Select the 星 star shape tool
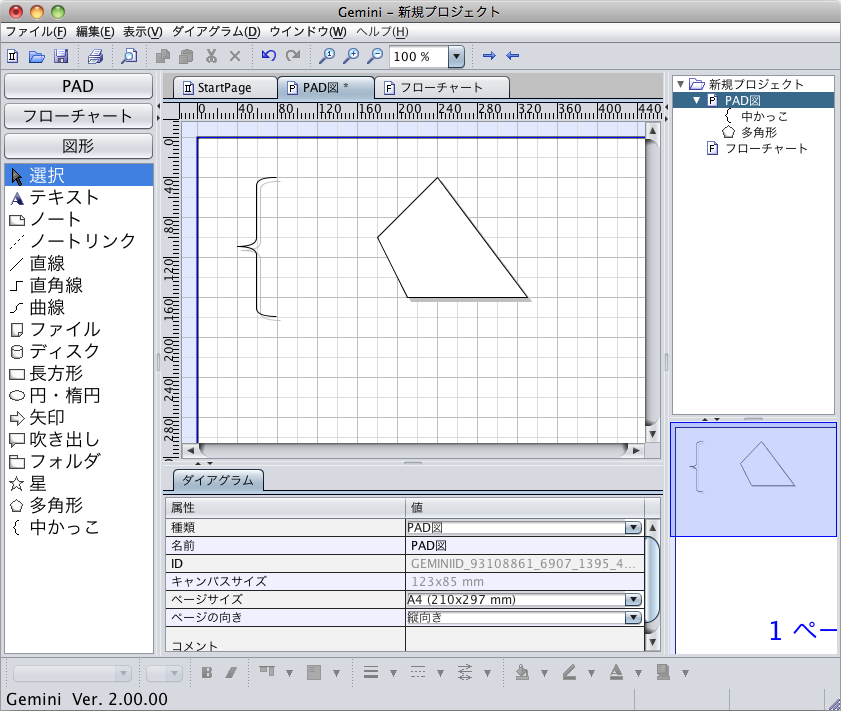841x711 pixels. tap(79, 483)
